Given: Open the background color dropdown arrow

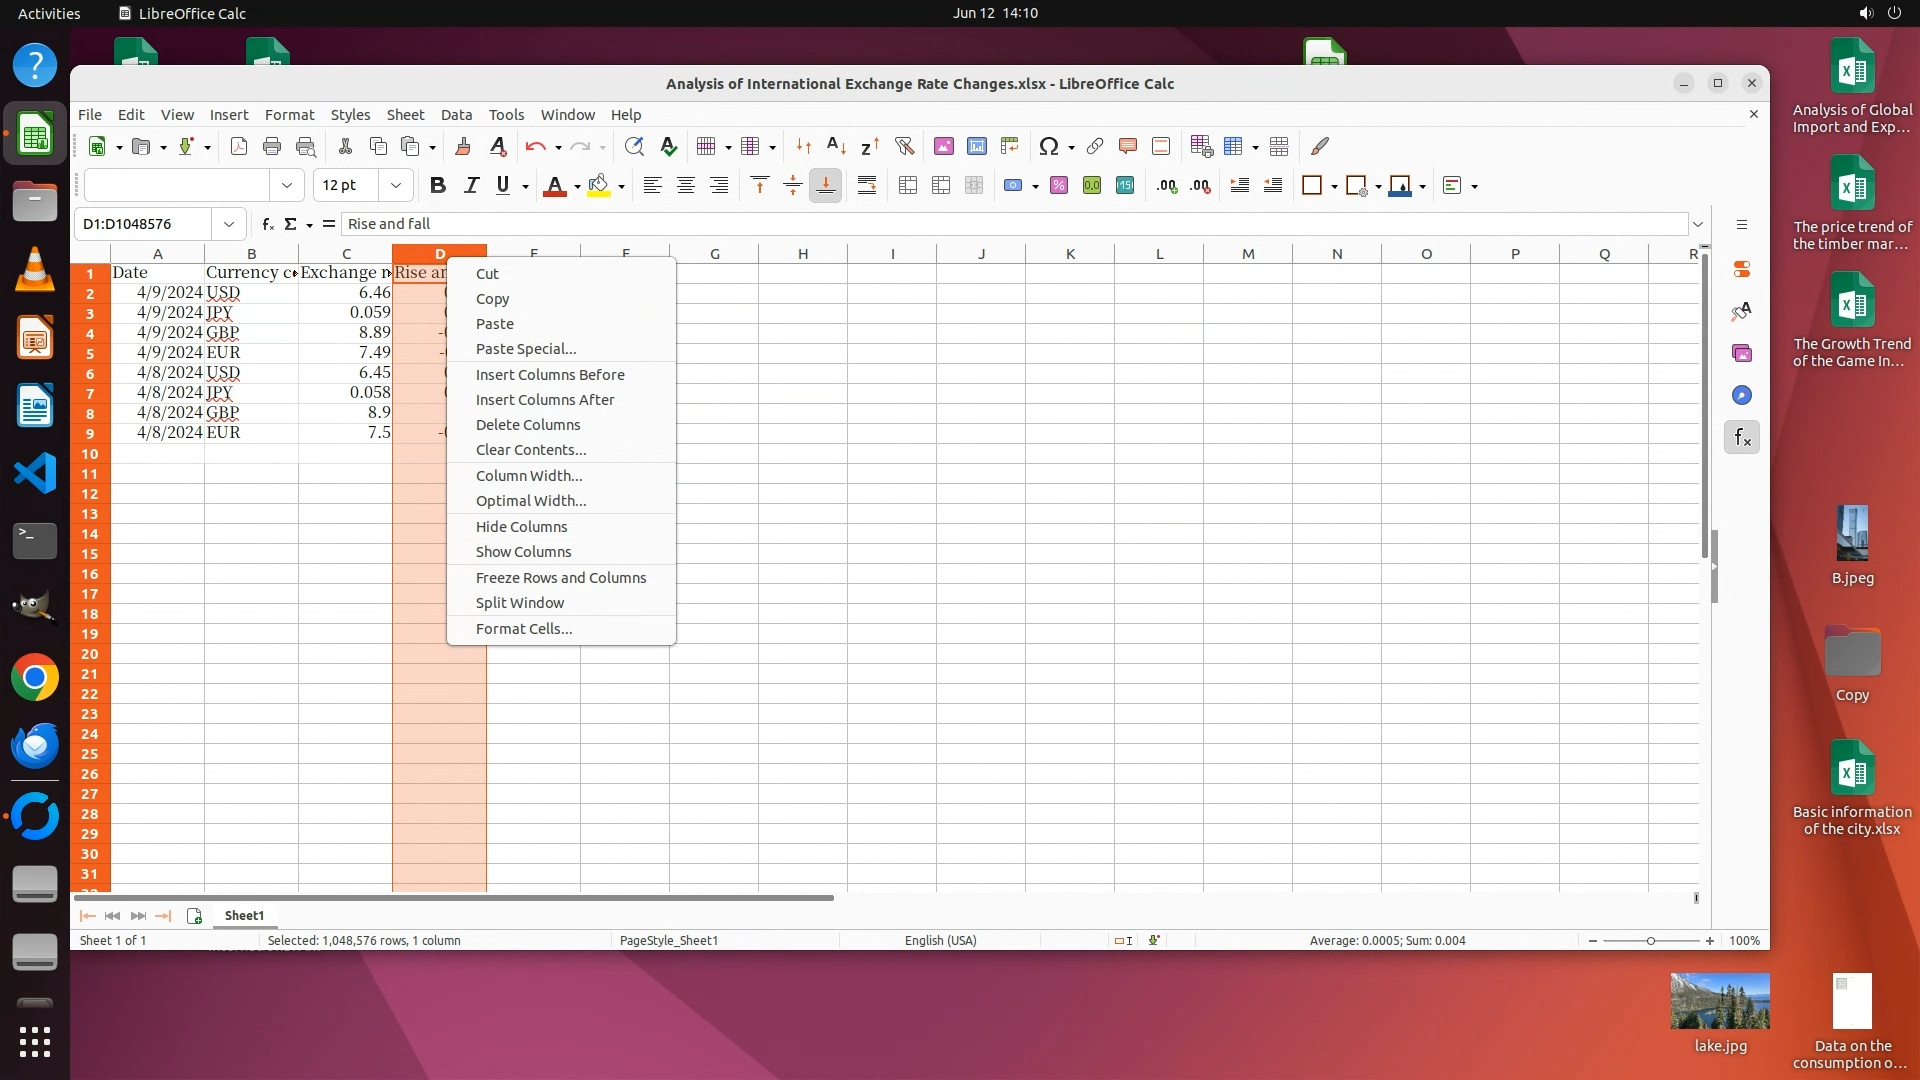Looking at the screenshot, I should tap(622, 186).
